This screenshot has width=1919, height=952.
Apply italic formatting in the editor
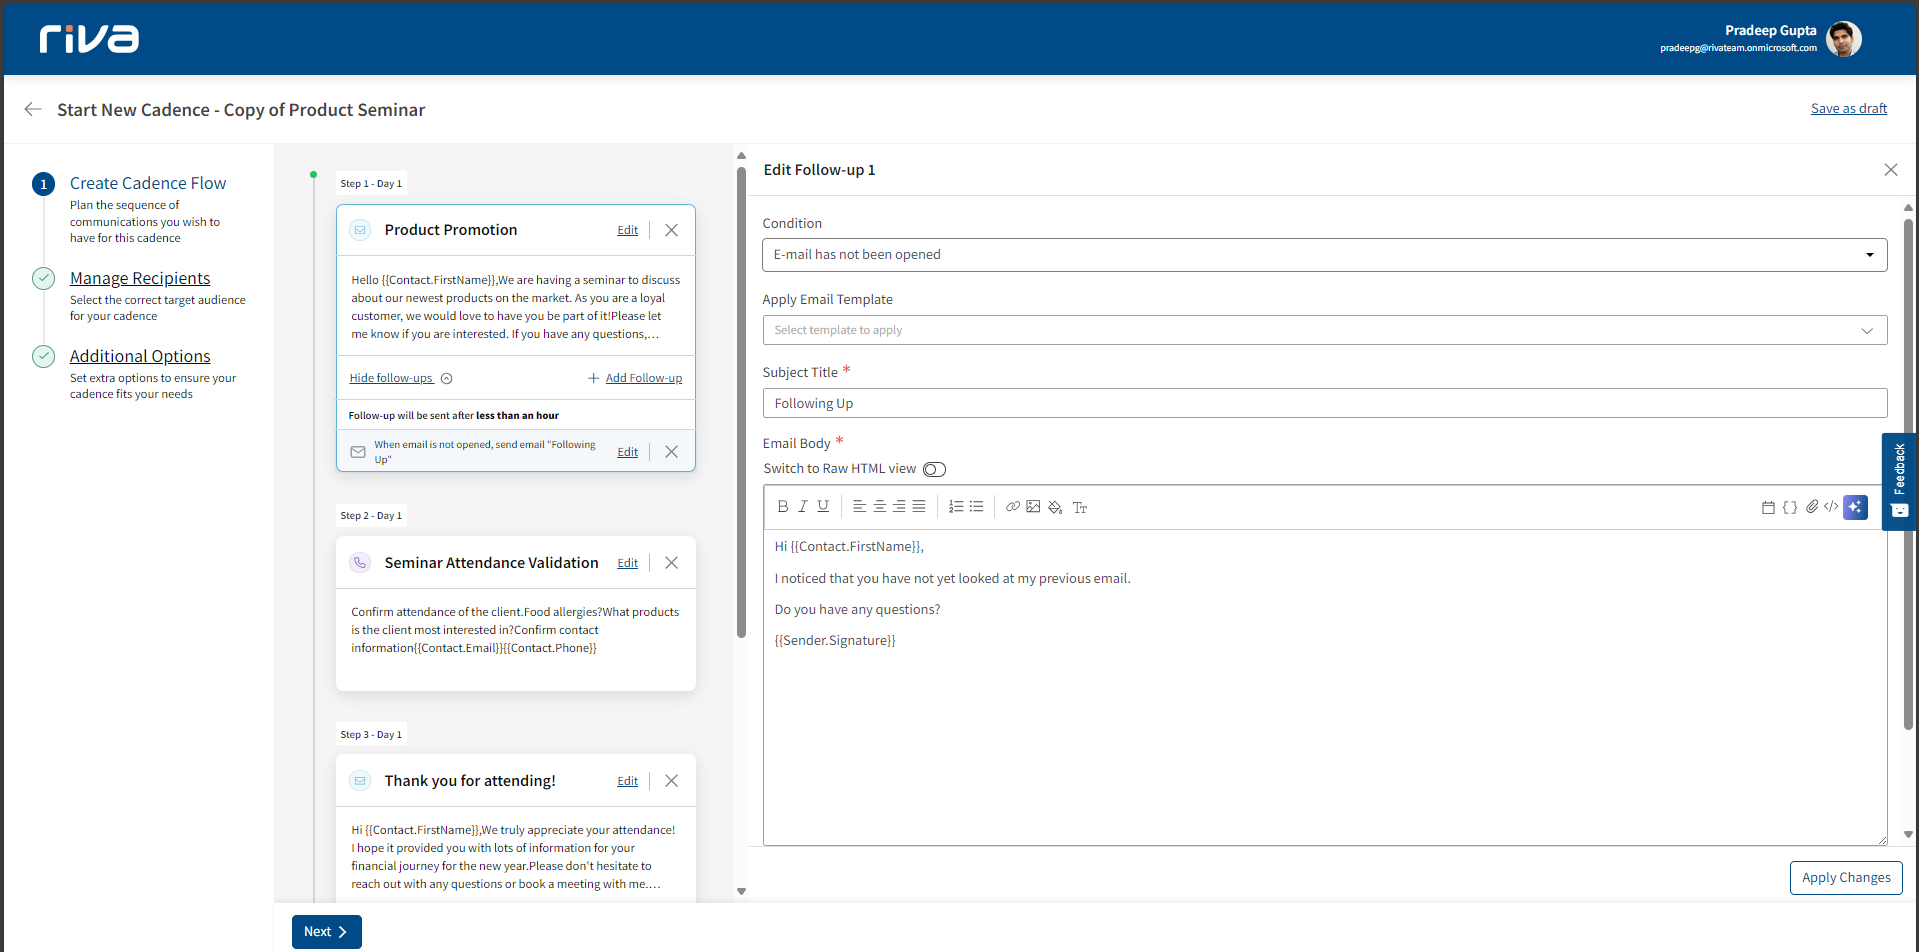[802, 507]
